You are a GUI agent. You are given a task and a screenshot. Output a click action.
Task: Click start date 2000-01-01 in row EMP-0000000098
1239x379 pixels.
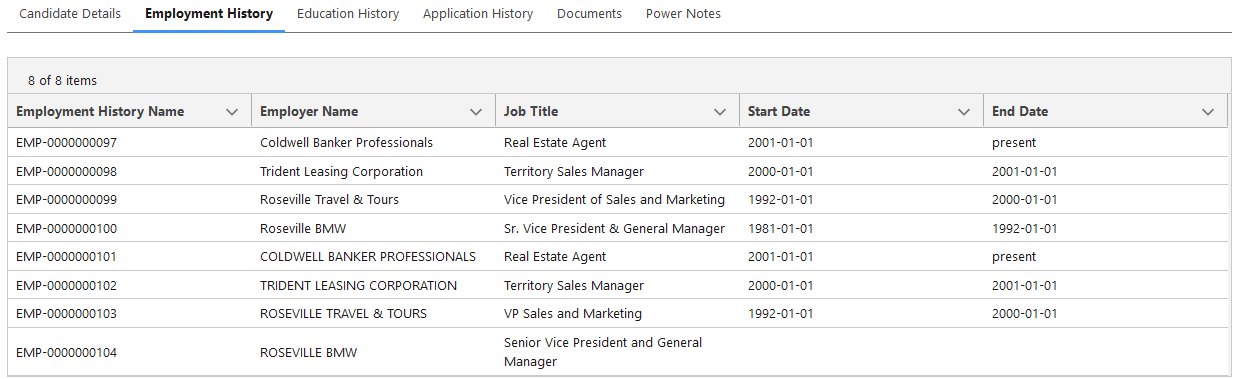(781, 171)
